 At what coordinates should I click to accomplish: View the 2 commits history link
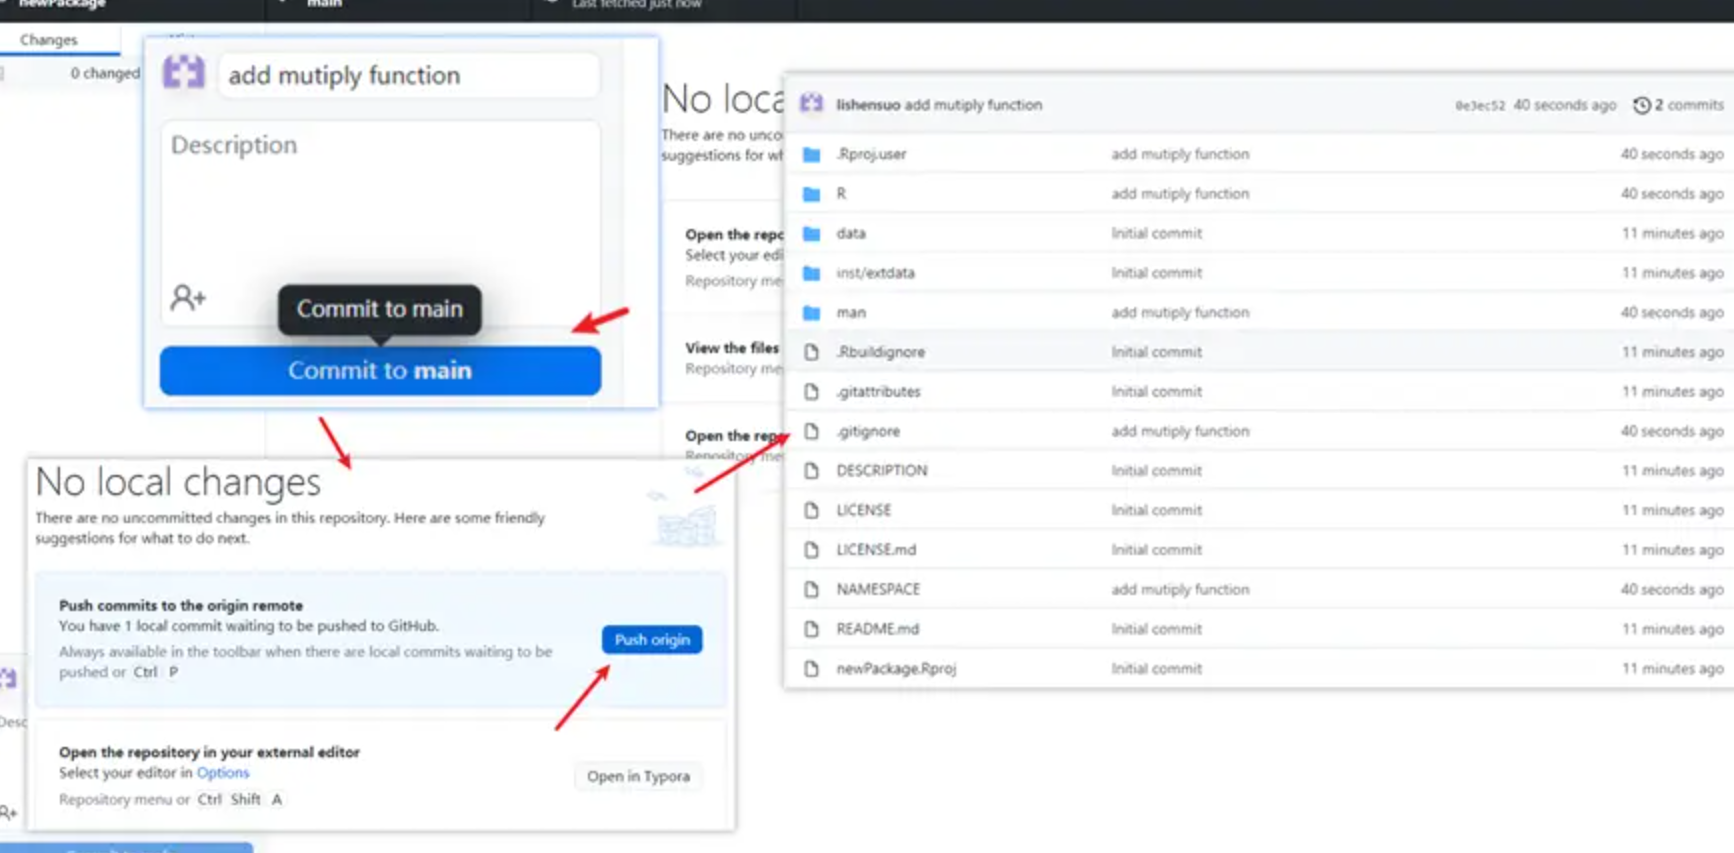[x=1688, y=105]
